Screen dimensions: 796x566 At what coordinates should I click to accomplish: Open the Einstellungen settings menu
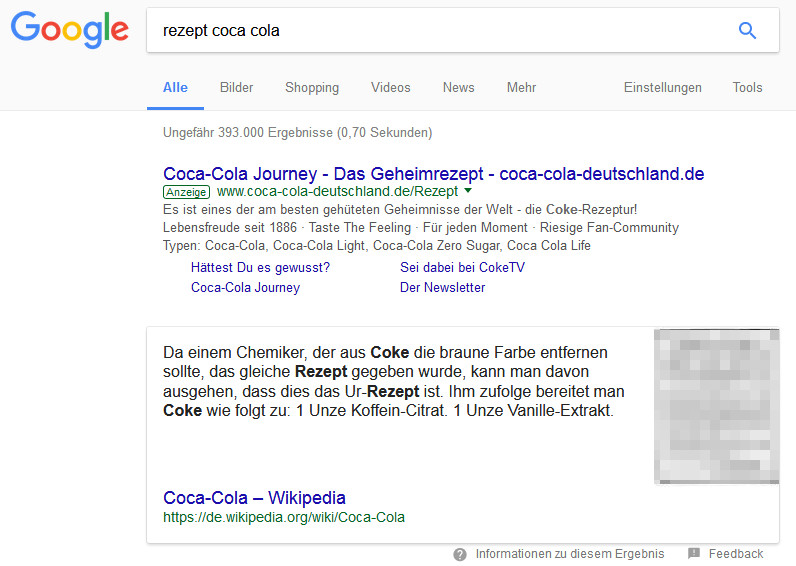662,88
